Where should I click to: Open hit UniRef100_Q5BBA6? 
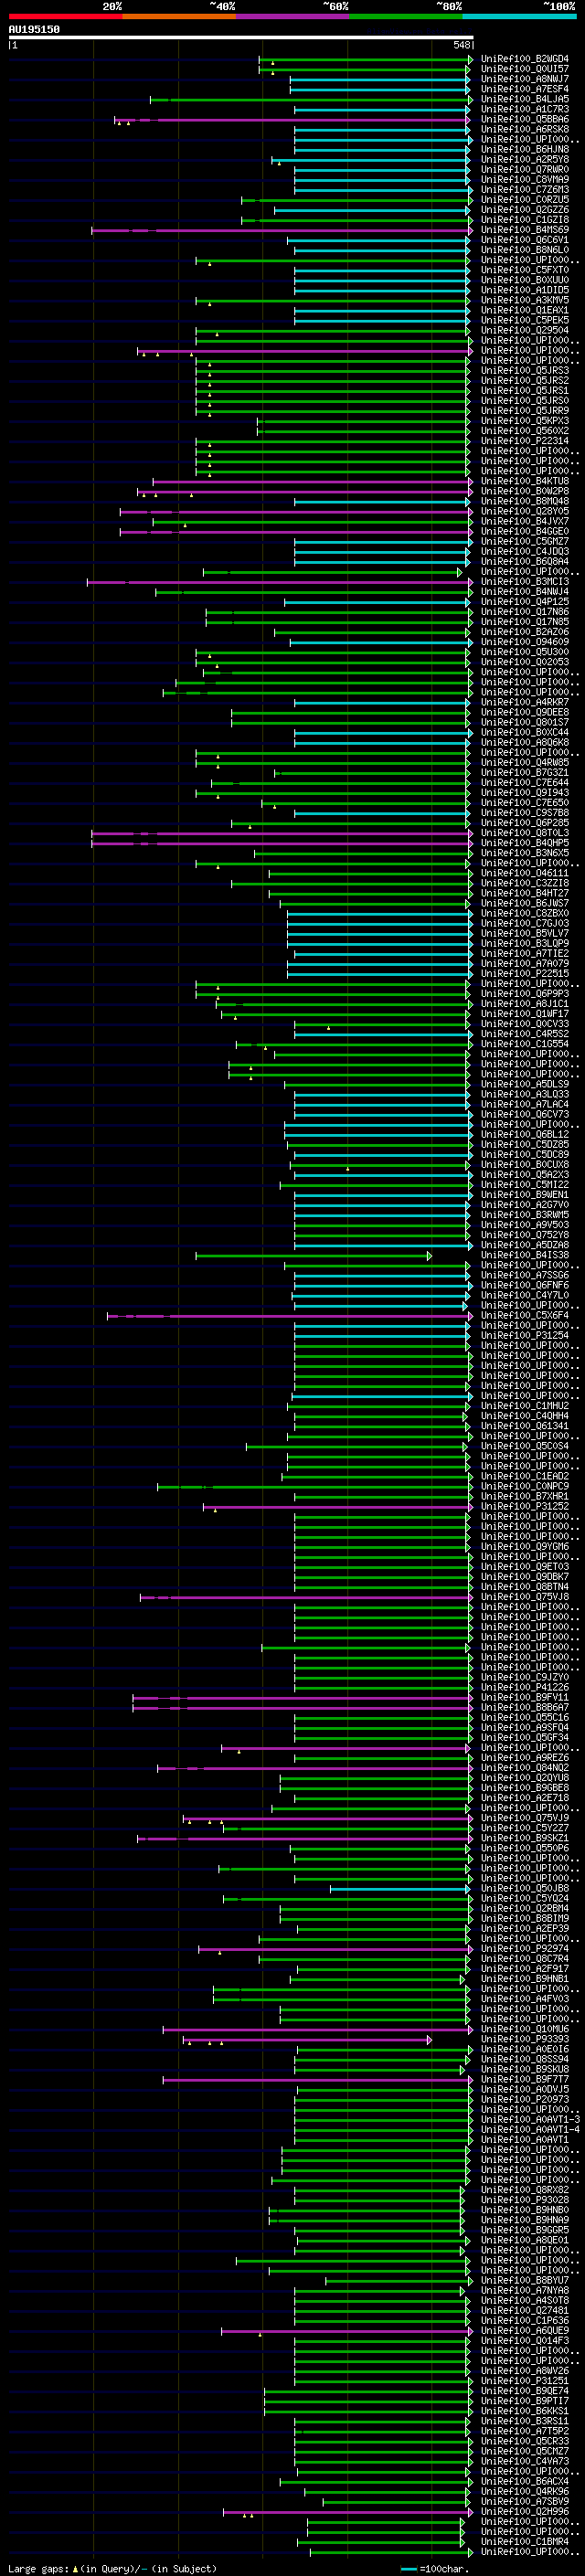tap(525, 119)
